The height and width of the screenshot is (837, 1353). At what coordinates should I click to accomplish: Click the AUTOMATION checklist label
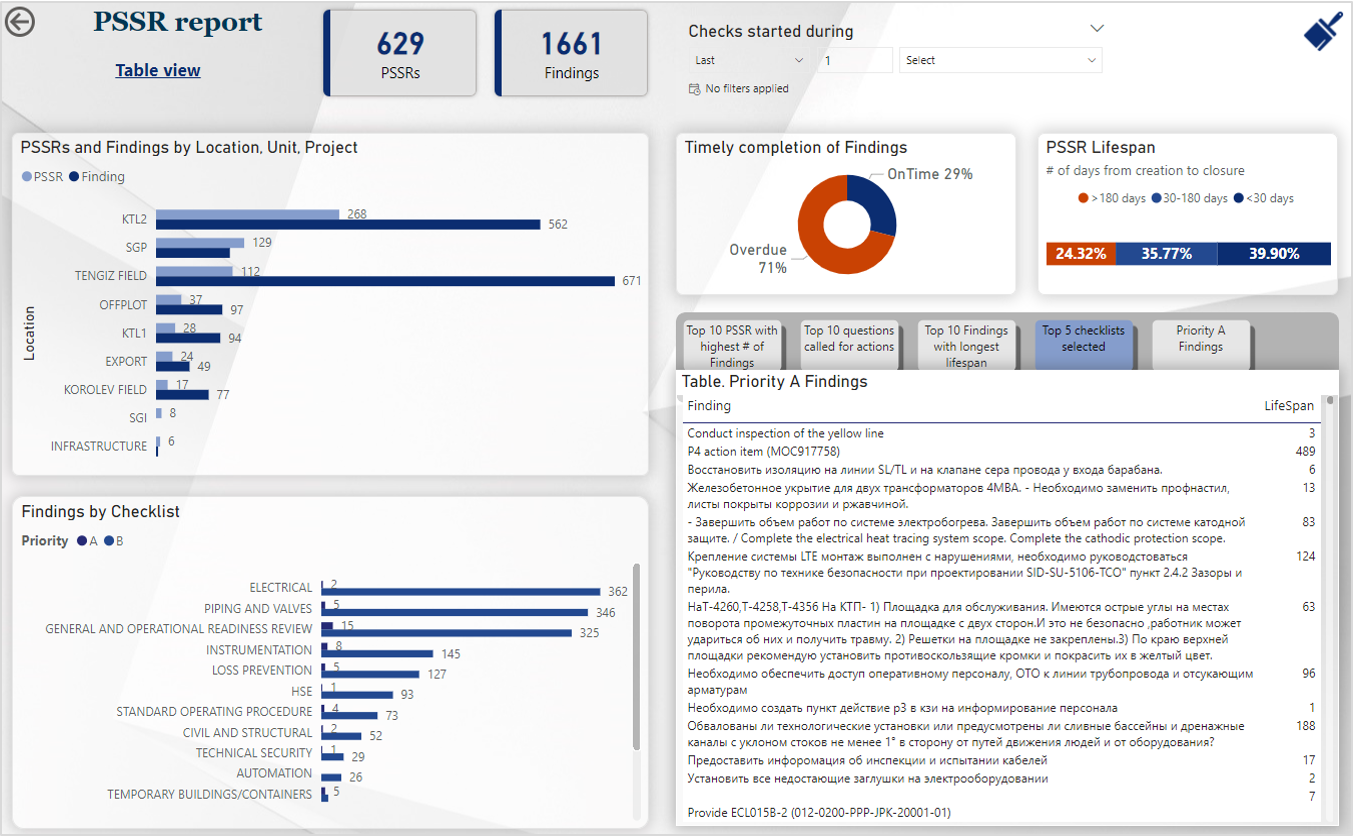click(x=275, y=773)
